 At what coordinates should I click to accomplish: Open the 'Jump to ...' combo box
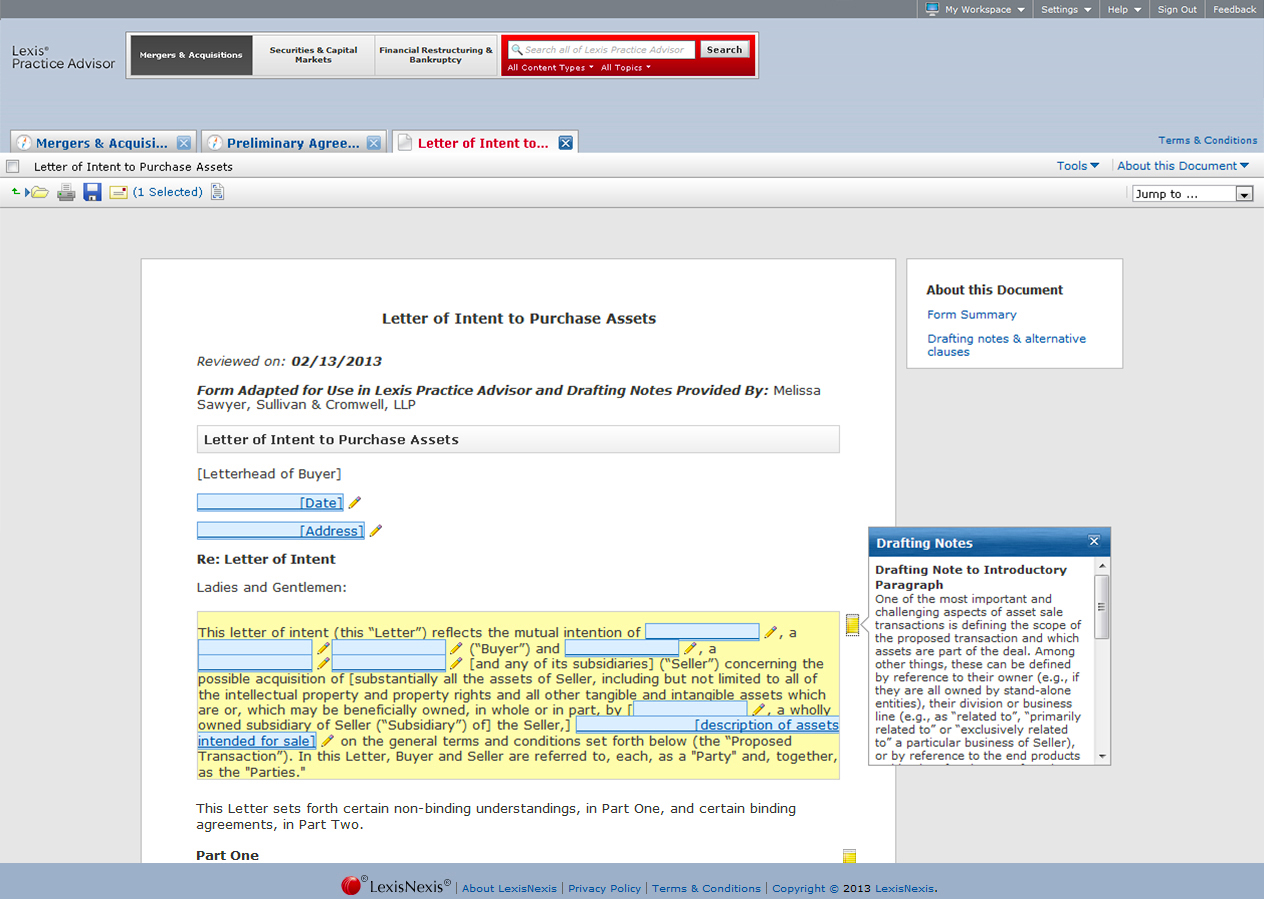tap(1193, 194)
